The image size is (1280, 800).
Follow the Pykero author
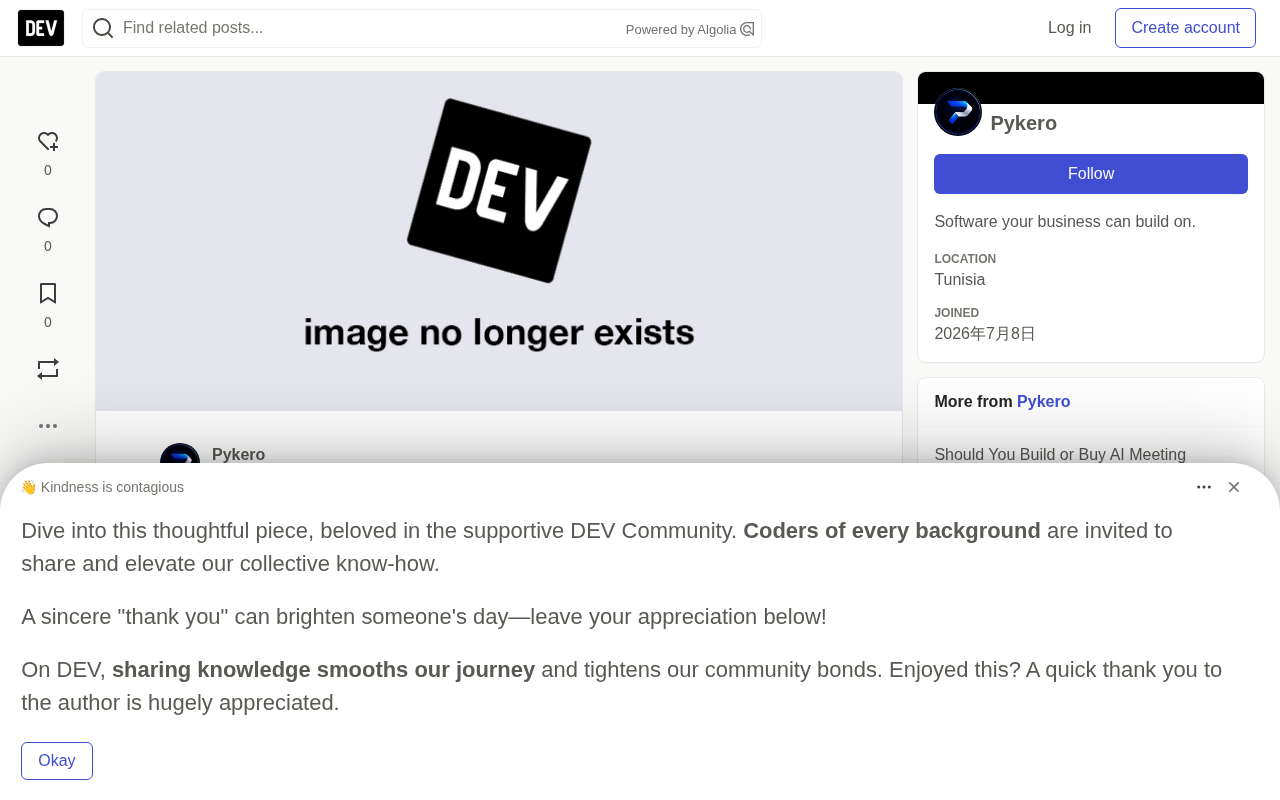[1091, 174]
